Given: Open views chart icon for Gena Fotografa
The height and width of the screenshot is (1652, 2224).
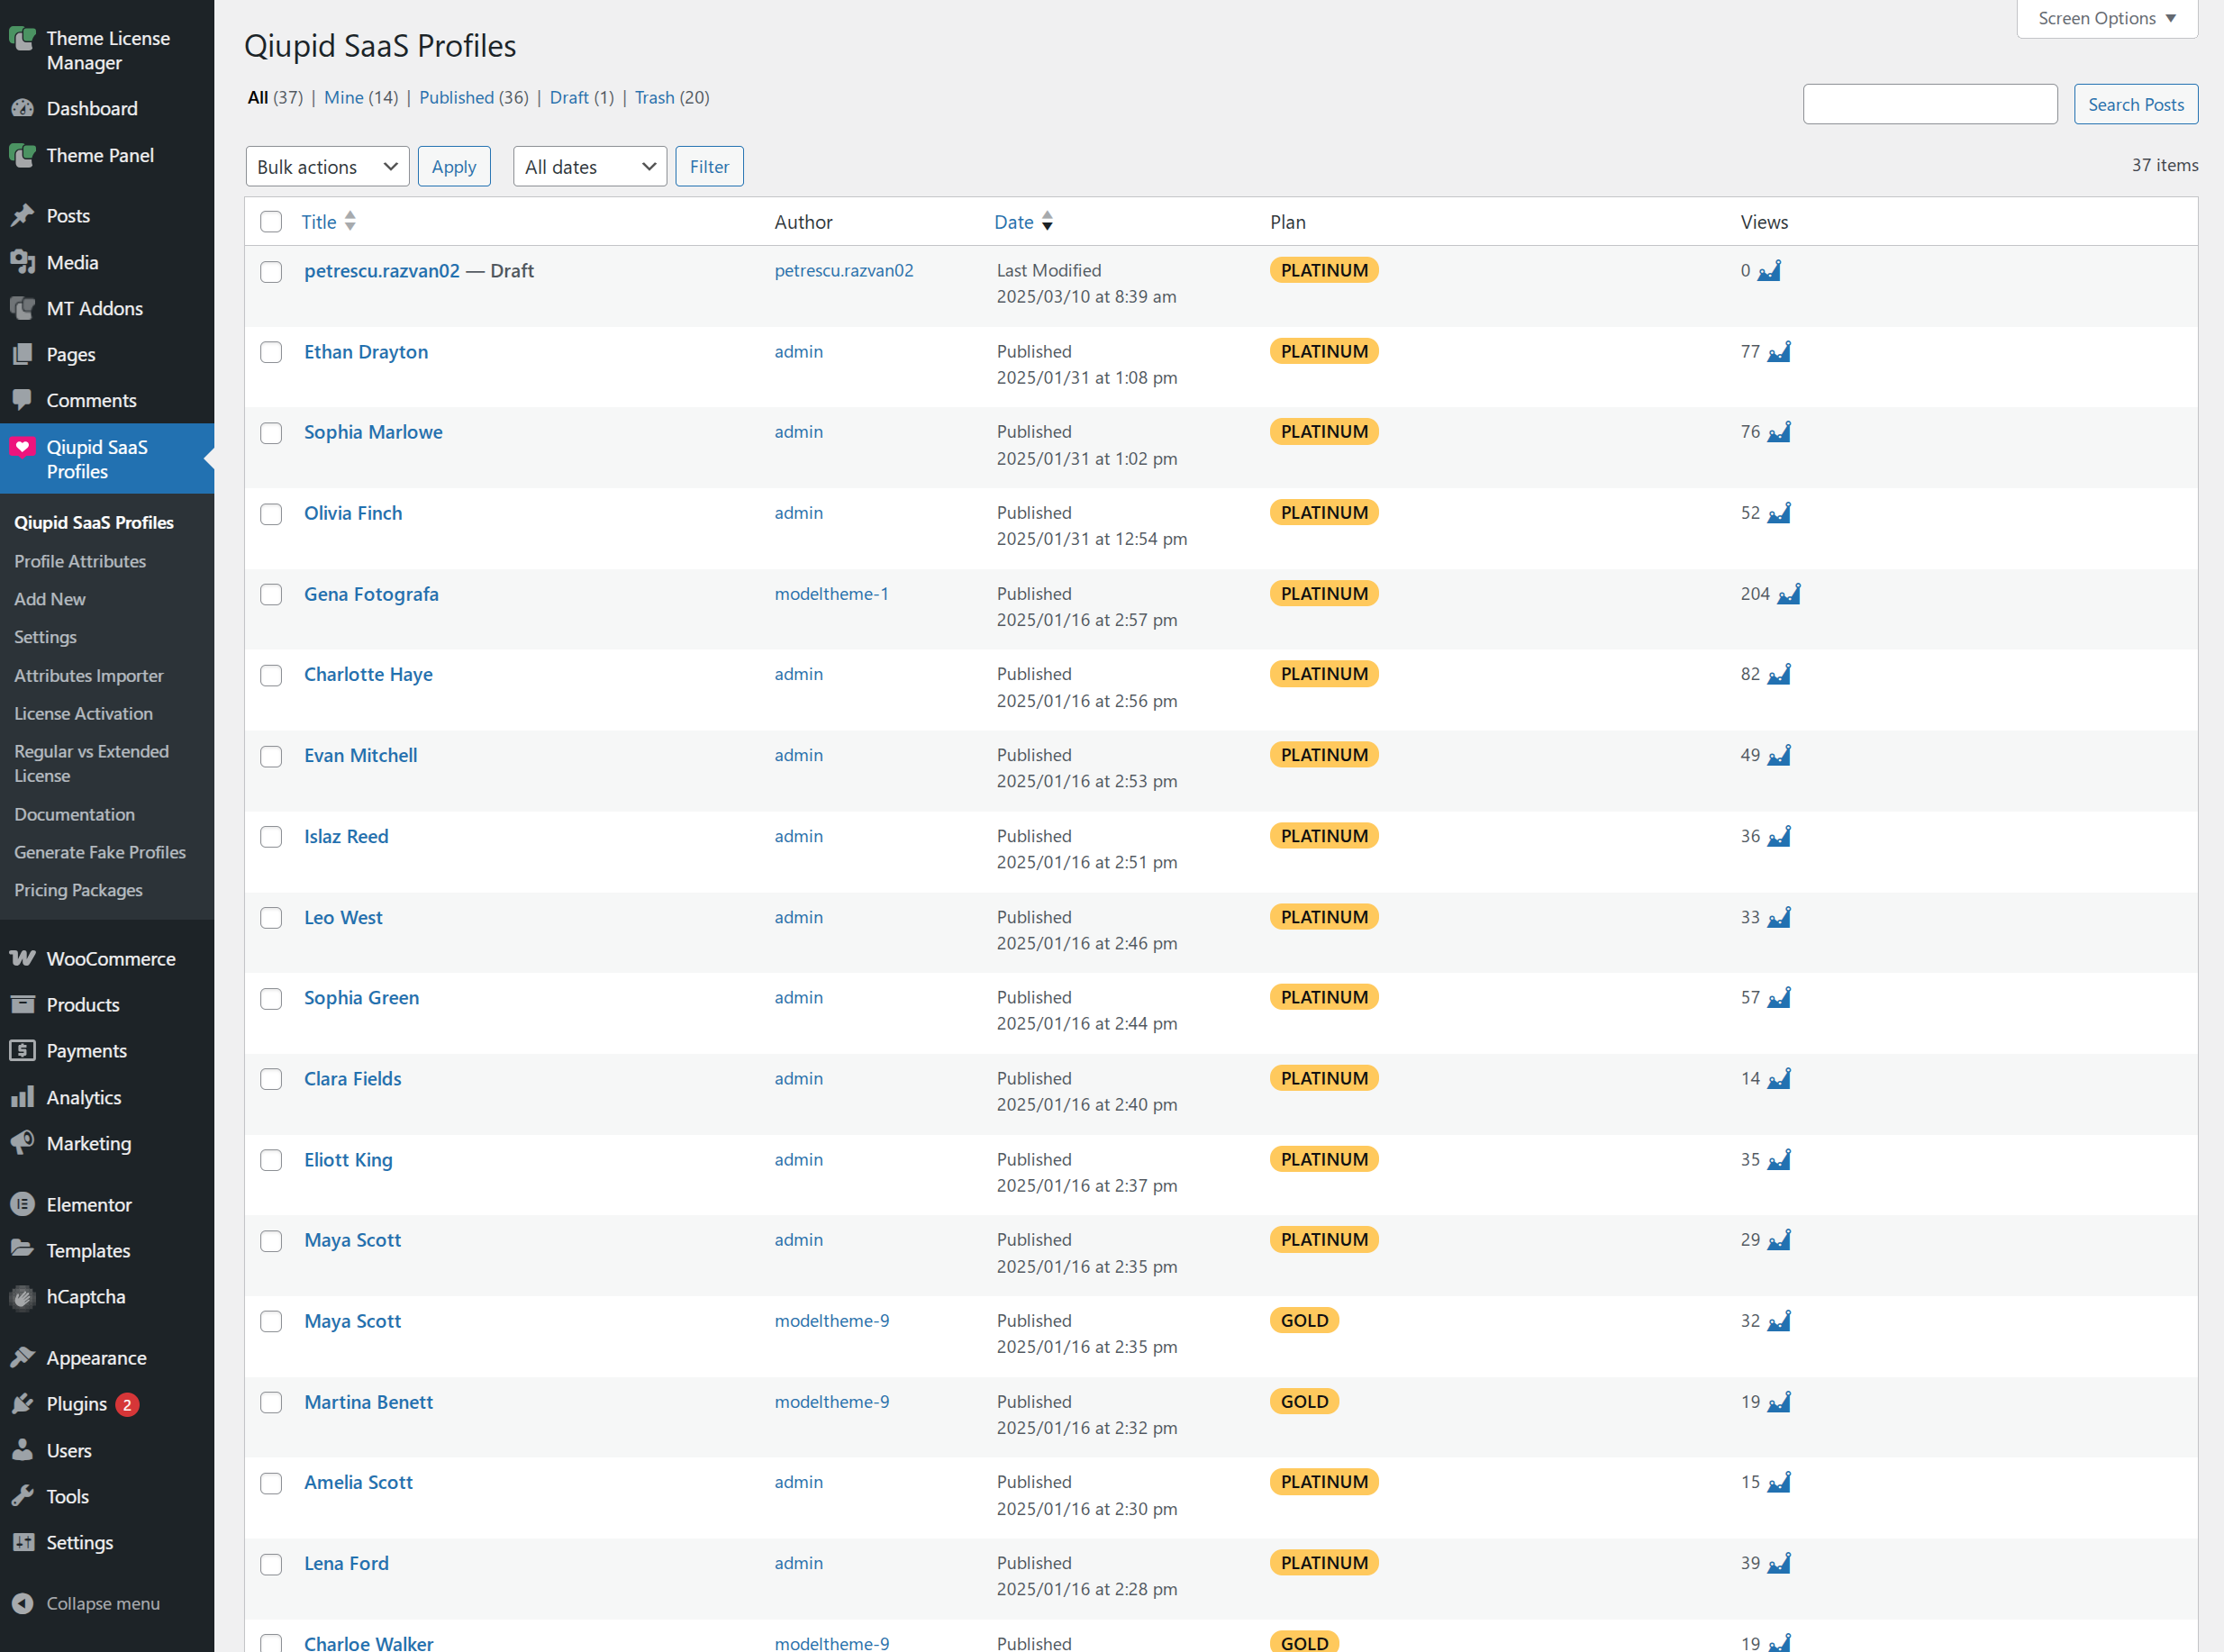Looking at the screenshot, I should [1789, 594].
